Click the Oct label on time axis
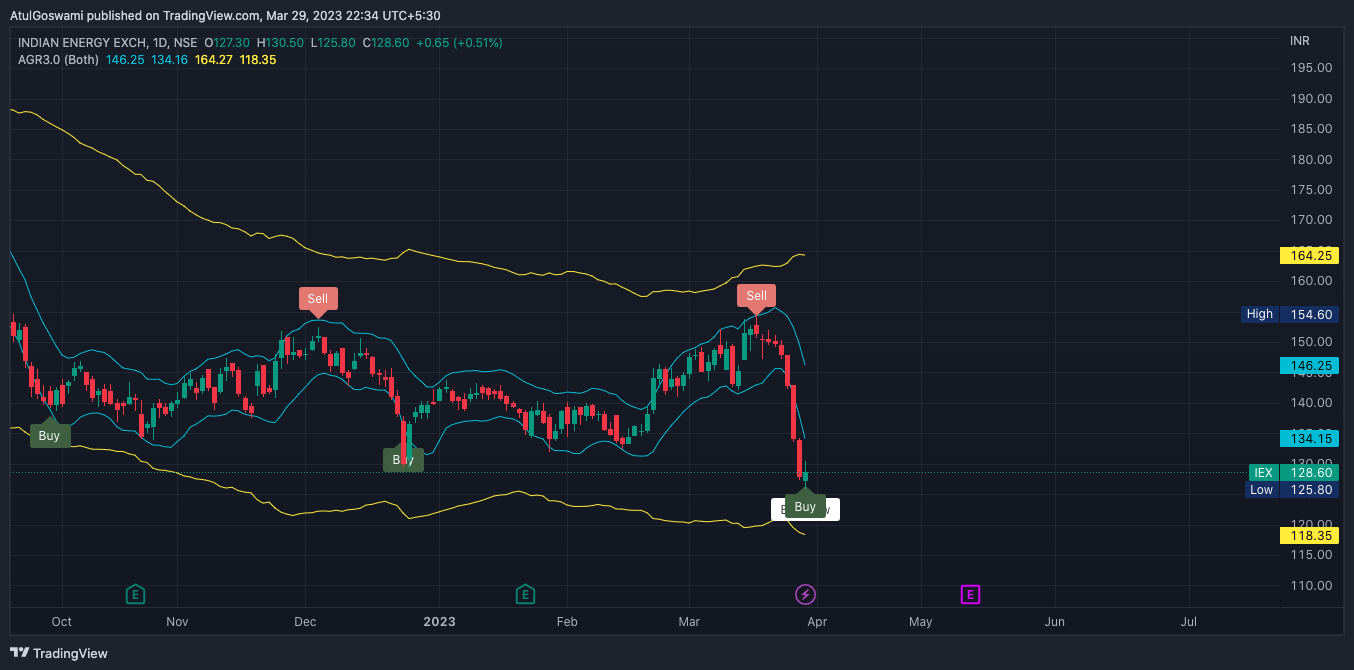Screen dimensions: 1354x670 pos(61,622)
